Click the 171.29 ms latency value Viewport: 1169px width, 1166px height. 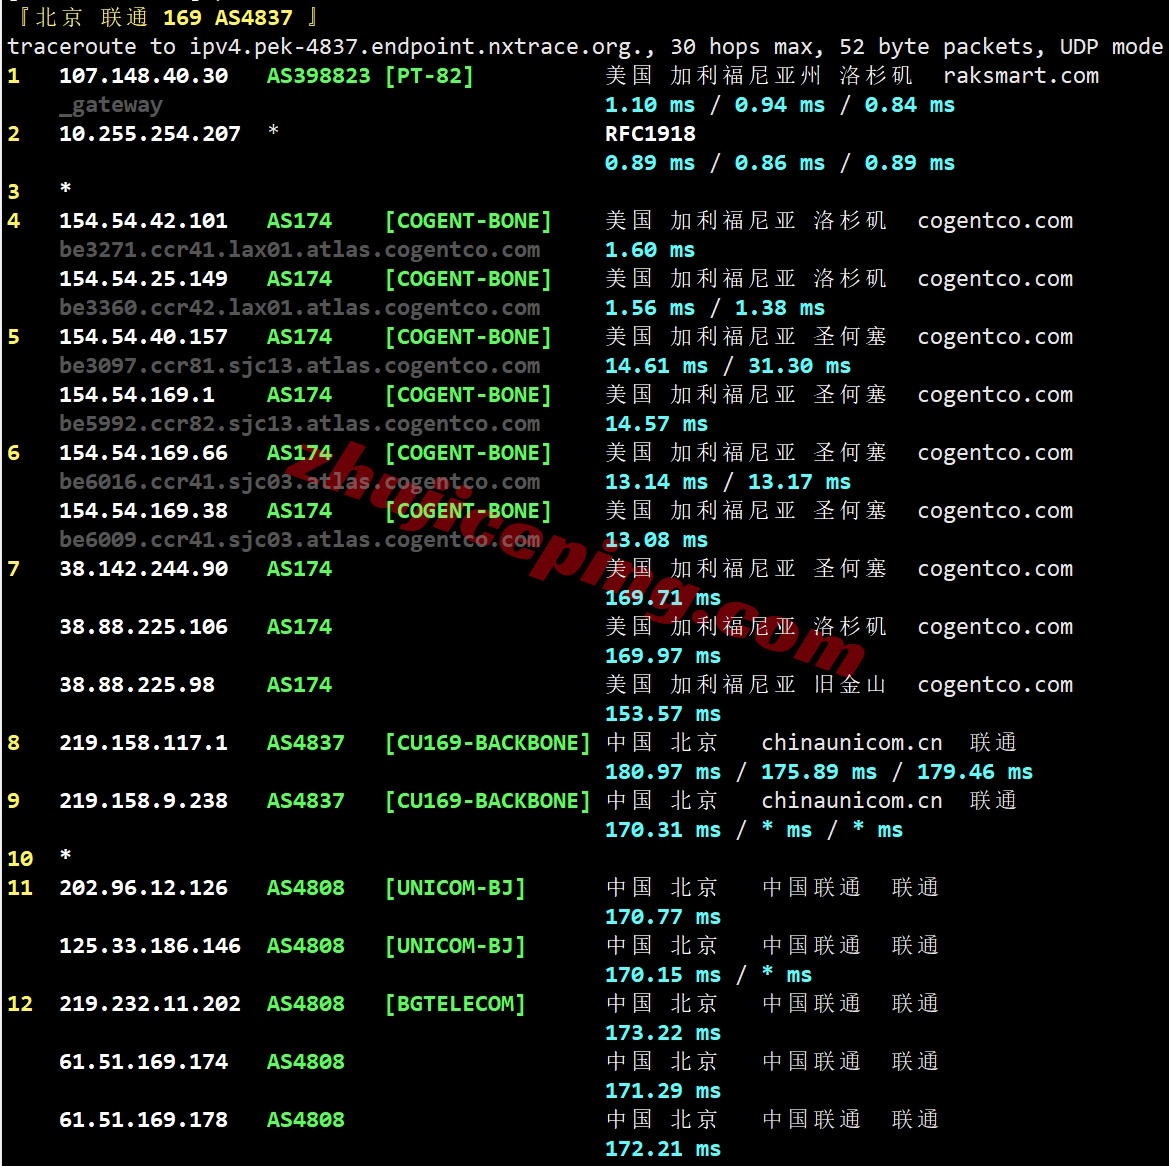(x=663, y=1091)
